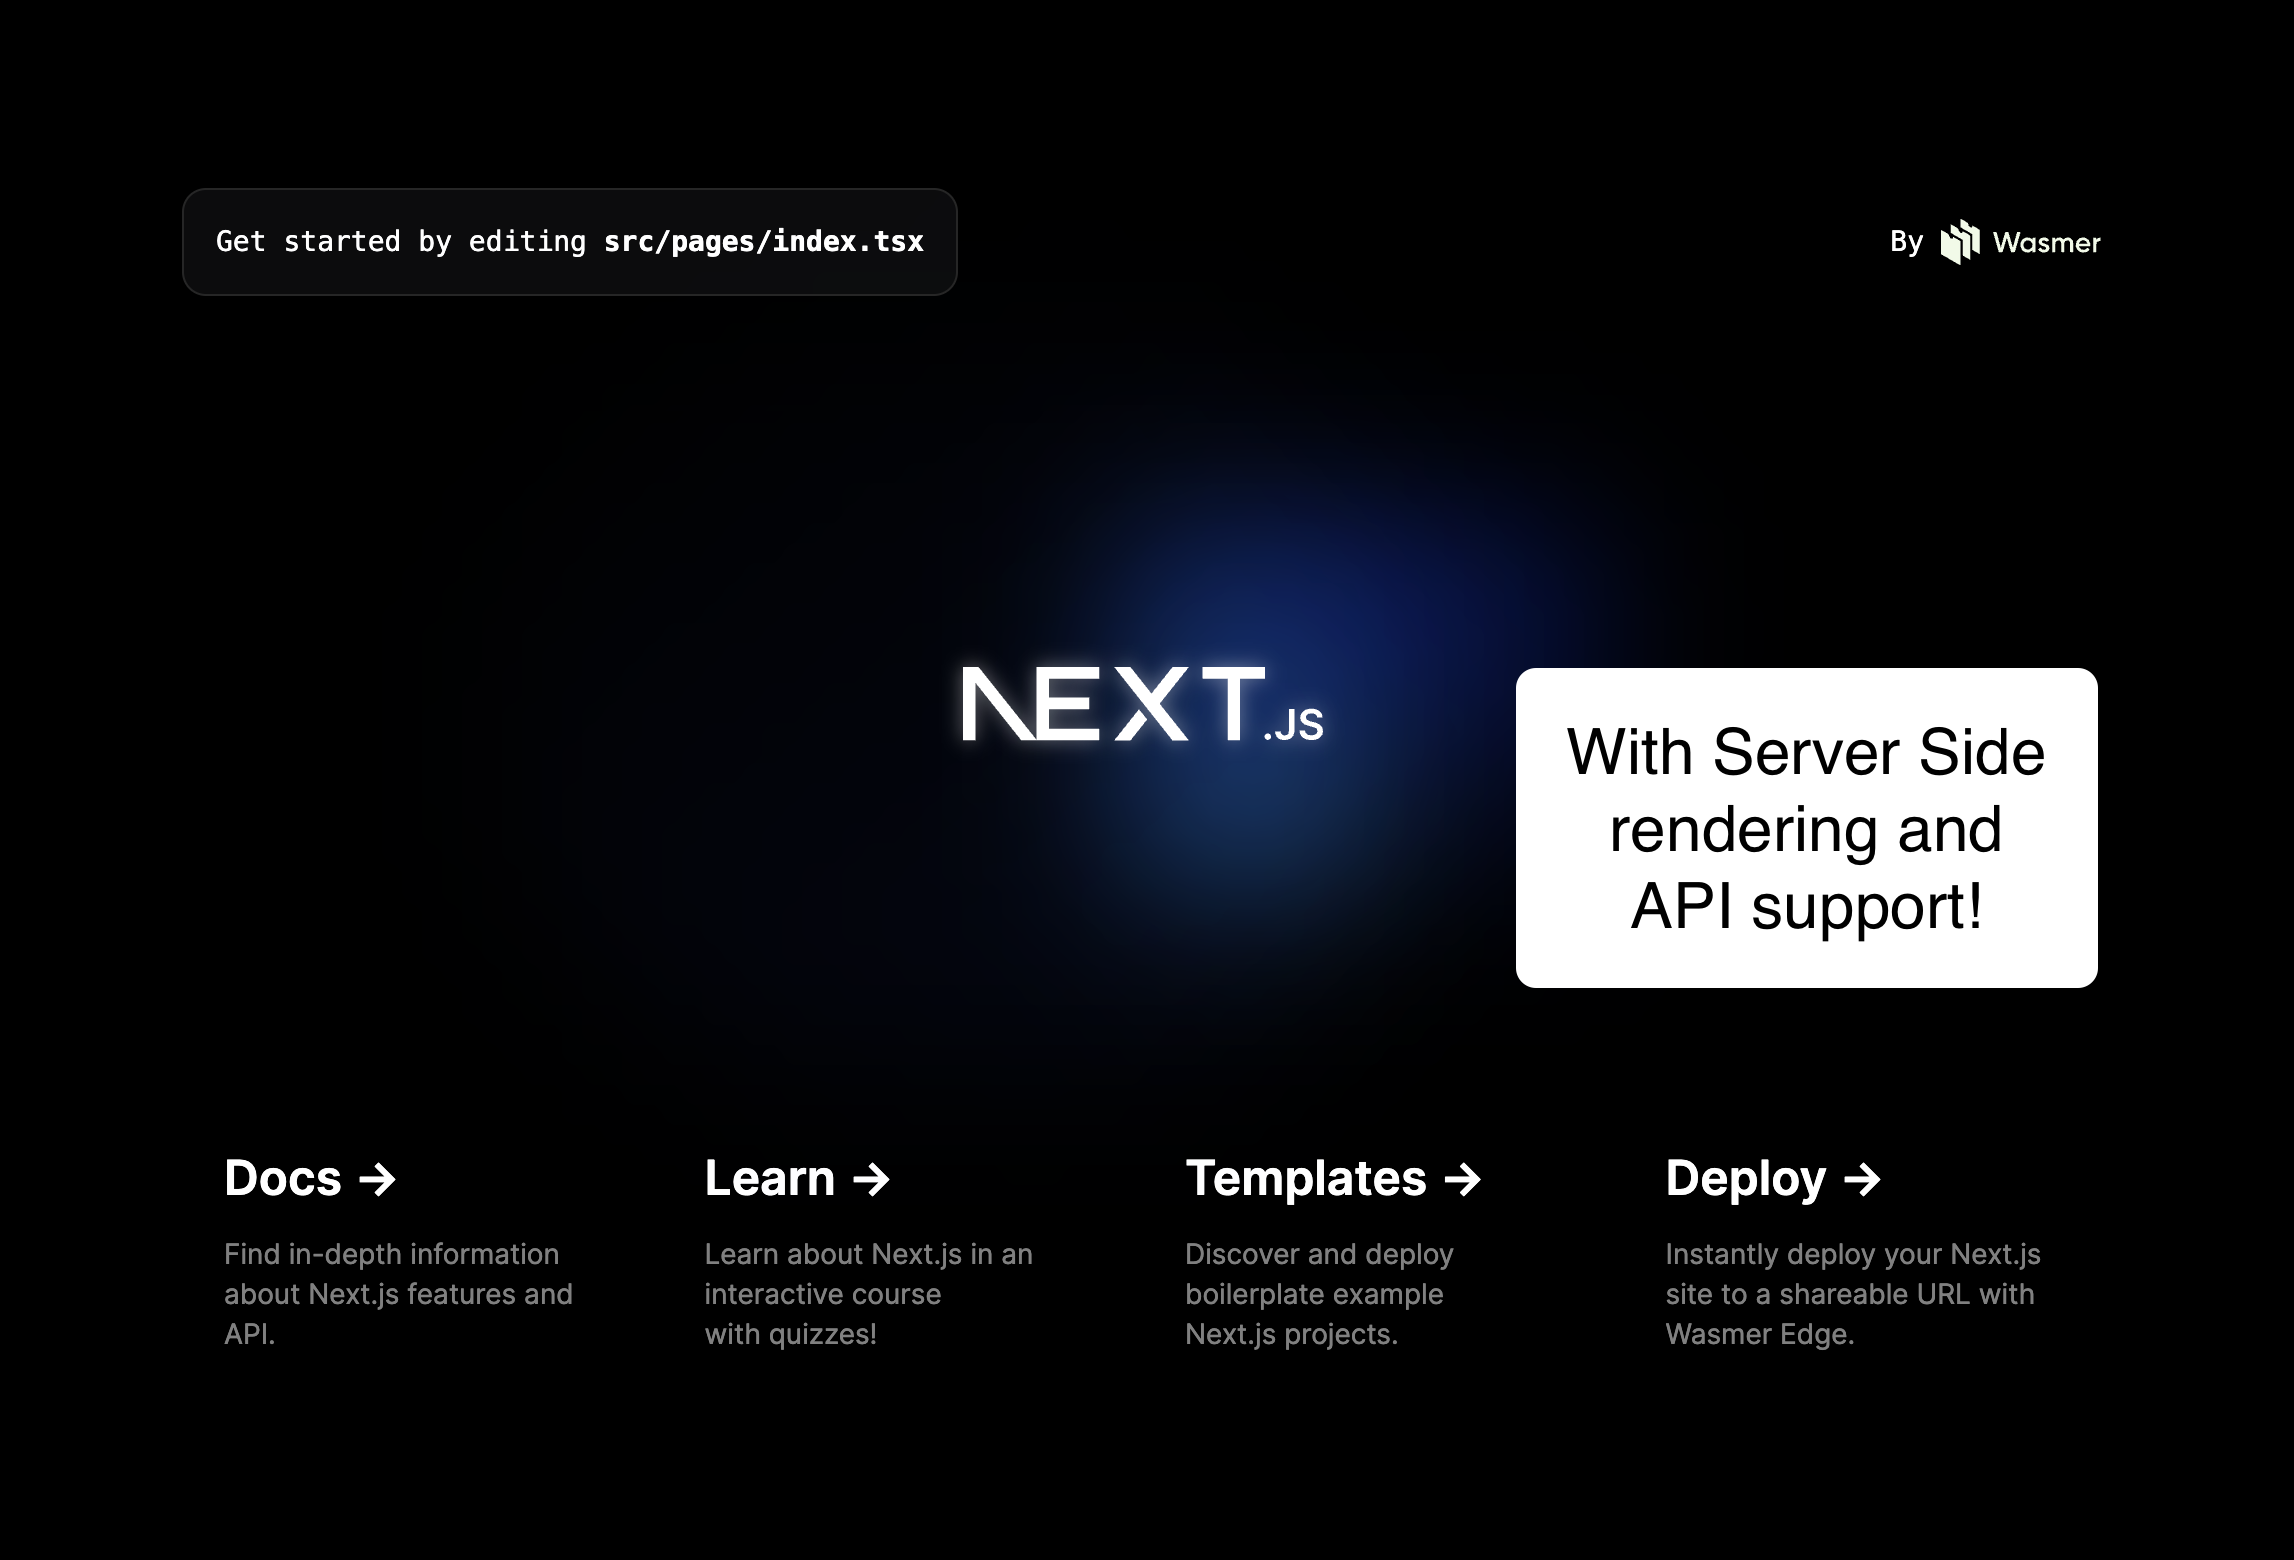Click the 'Wasmer Edge' text under Deploy
2294x1560 pixels.
pos(1760,1333)
